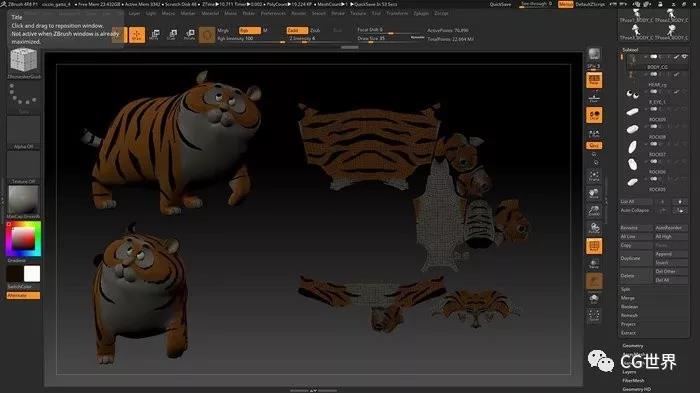
Task: Select the ROCK07 subtool thumbnail
Action: [x=633, y=147]
